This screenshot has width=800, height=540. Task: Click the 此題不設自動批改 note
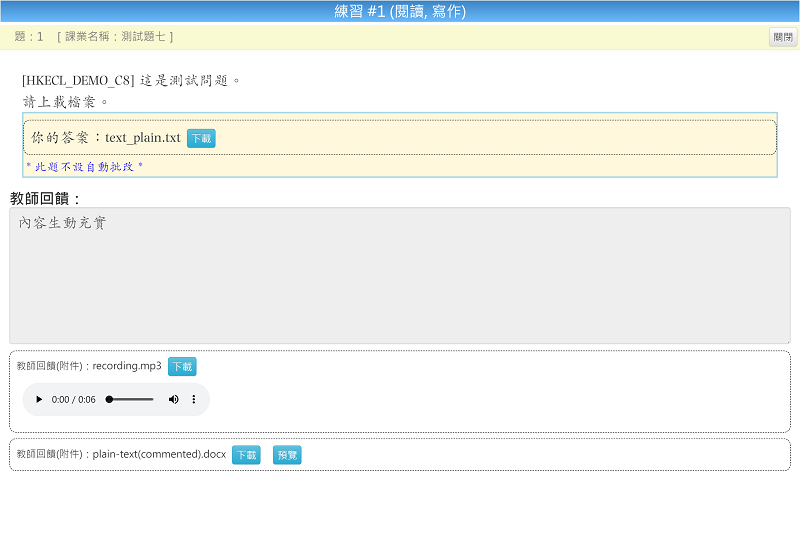85,166
